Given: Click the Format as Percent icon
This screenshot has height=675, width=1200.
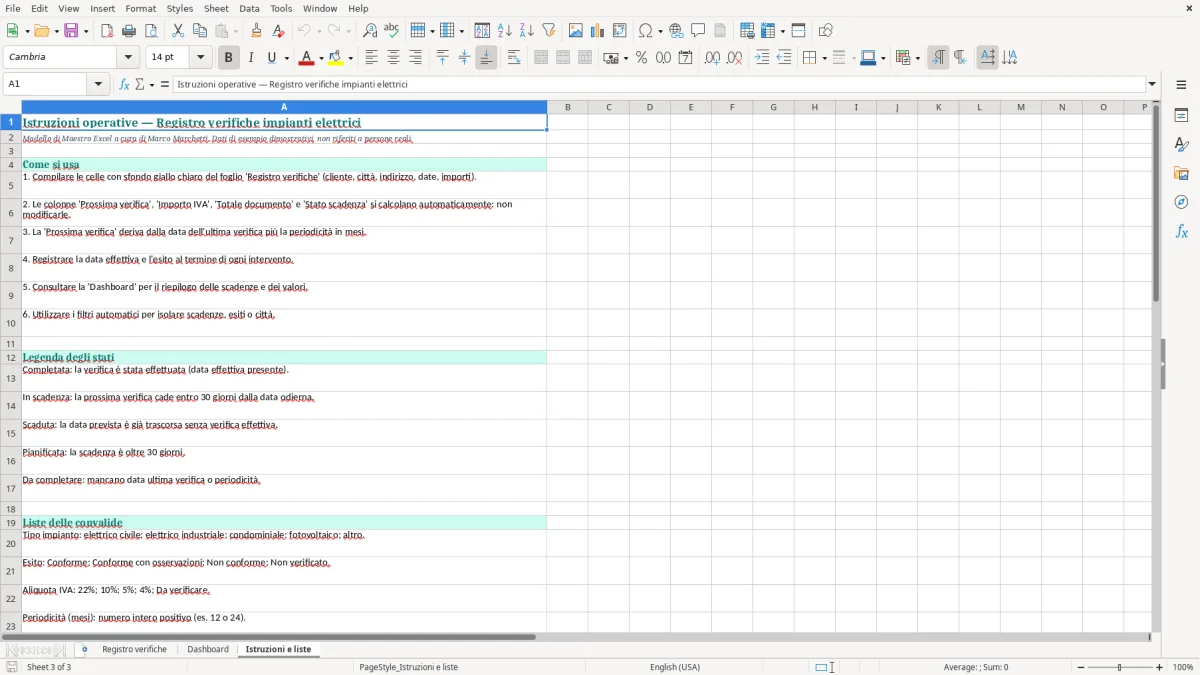Looking at the screenshot, I should coord(641,58).
